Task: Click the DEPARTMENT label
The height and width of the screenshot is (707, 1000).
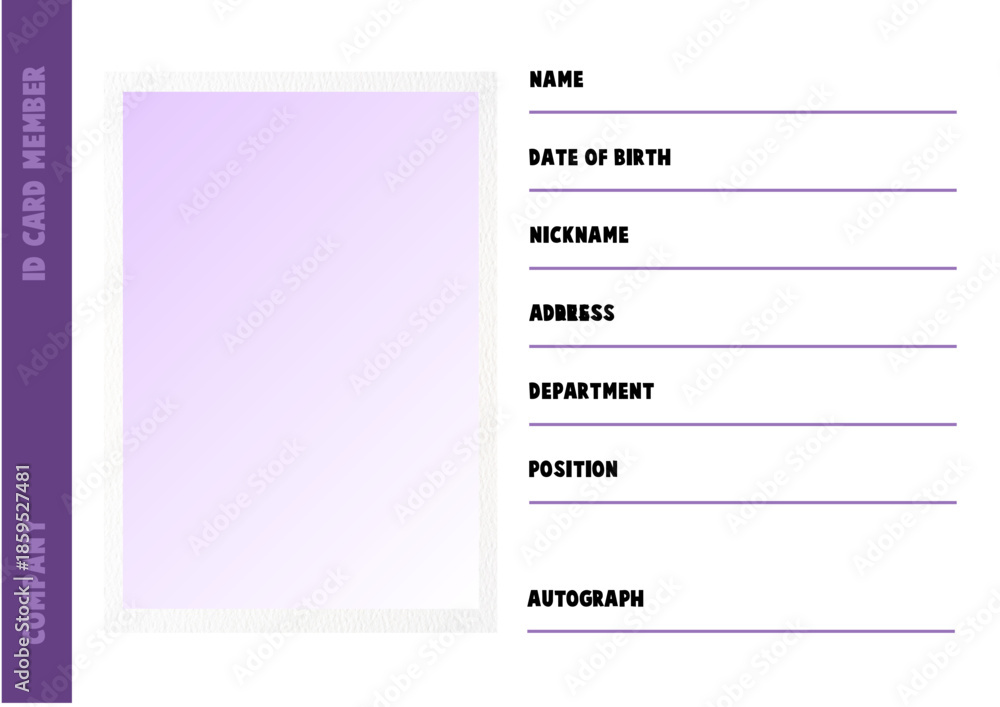Action: pyautogui.click(x=591, y=391)
